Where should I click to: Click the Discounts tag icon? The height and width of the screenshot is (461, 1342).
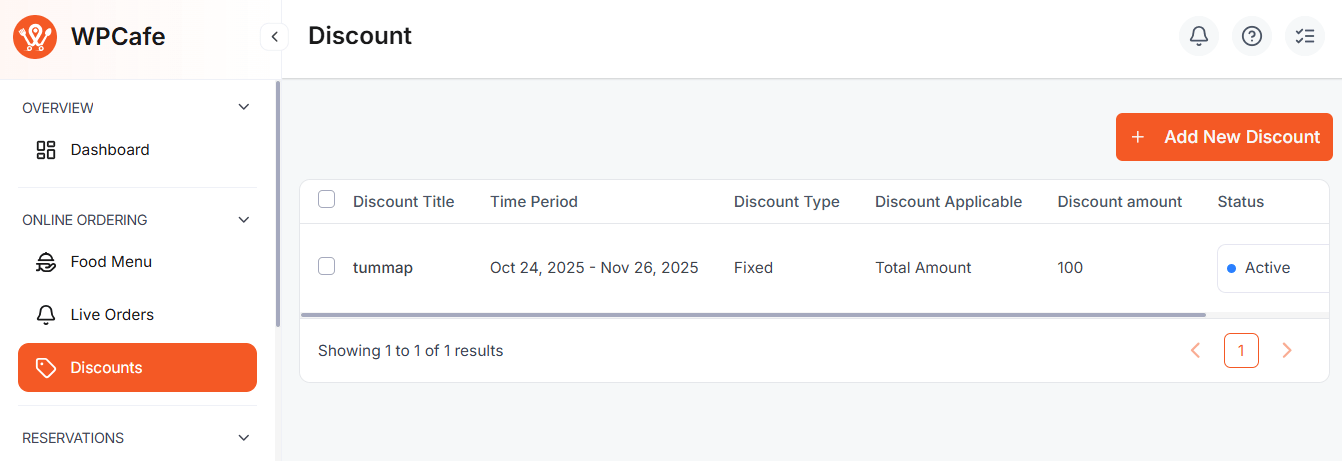click(46, 368)
